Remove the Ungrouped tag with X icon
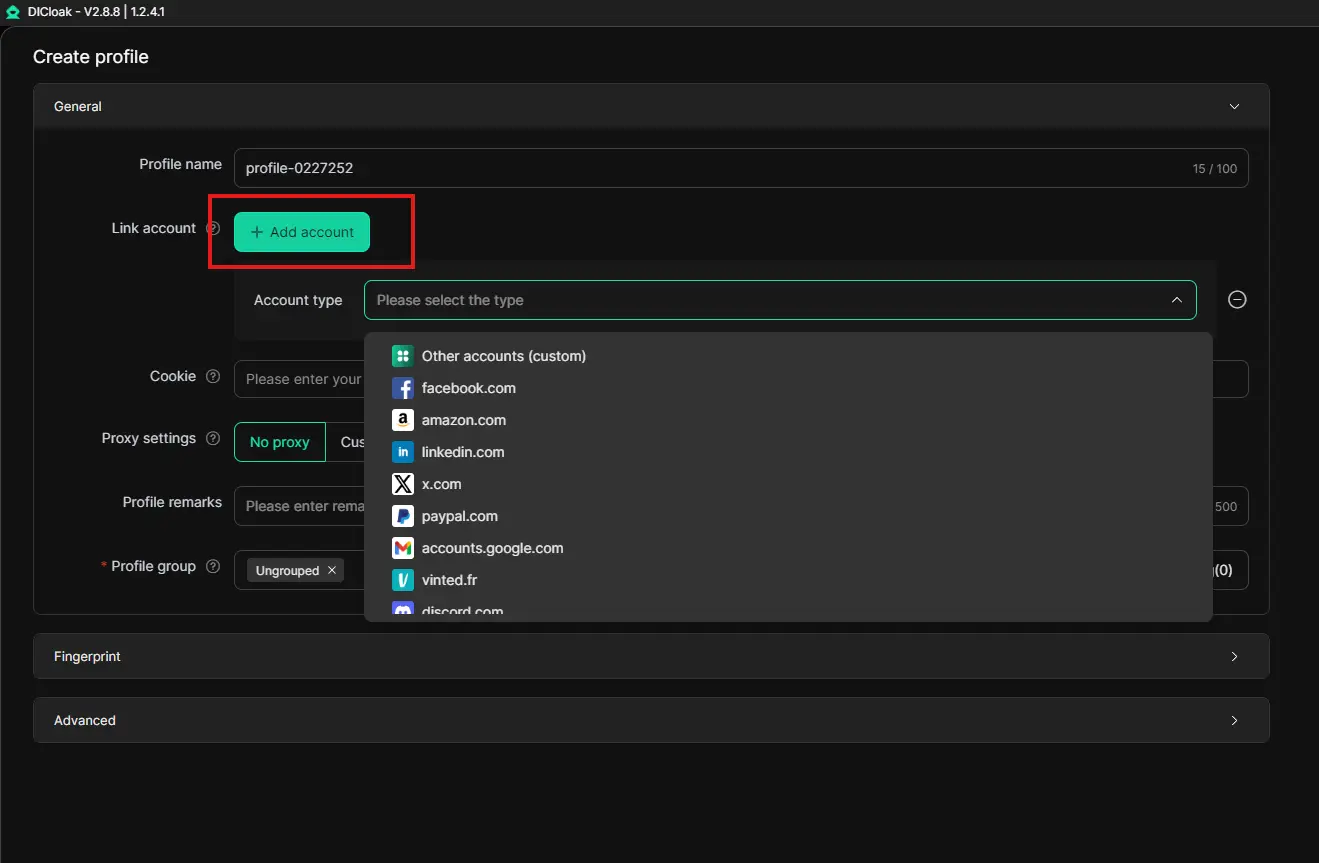The height and width of the screenshot is (863, 1319). click(x=332, y=570)
